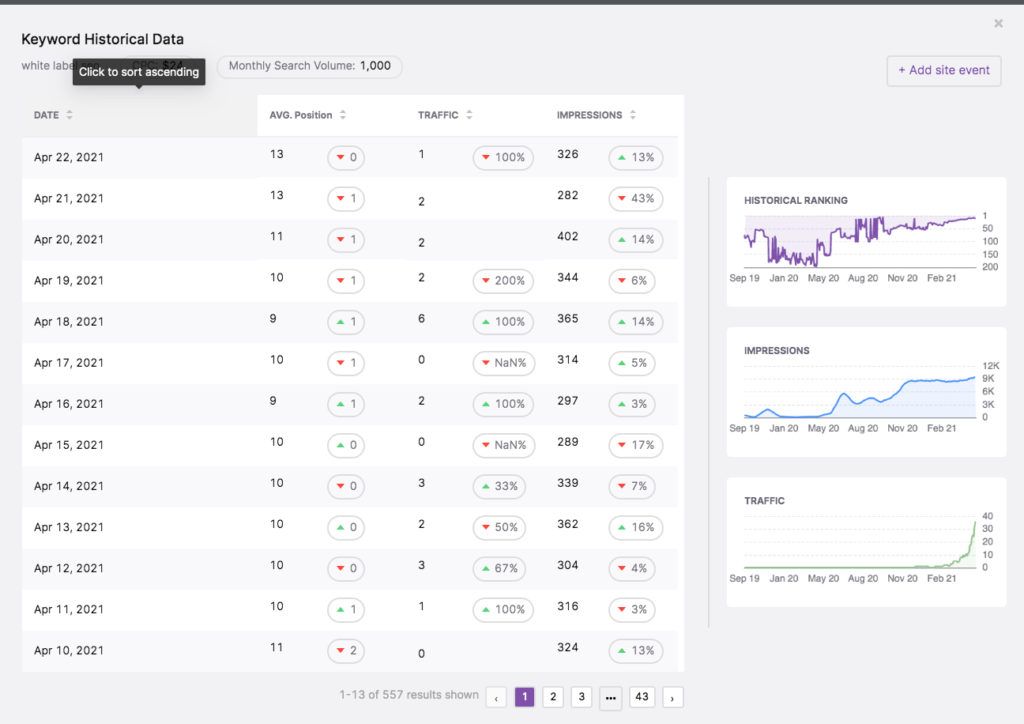Click the 17% impressions badge for Apr 15
This screenshot has width=1024, height=724.
pos(635,445)
